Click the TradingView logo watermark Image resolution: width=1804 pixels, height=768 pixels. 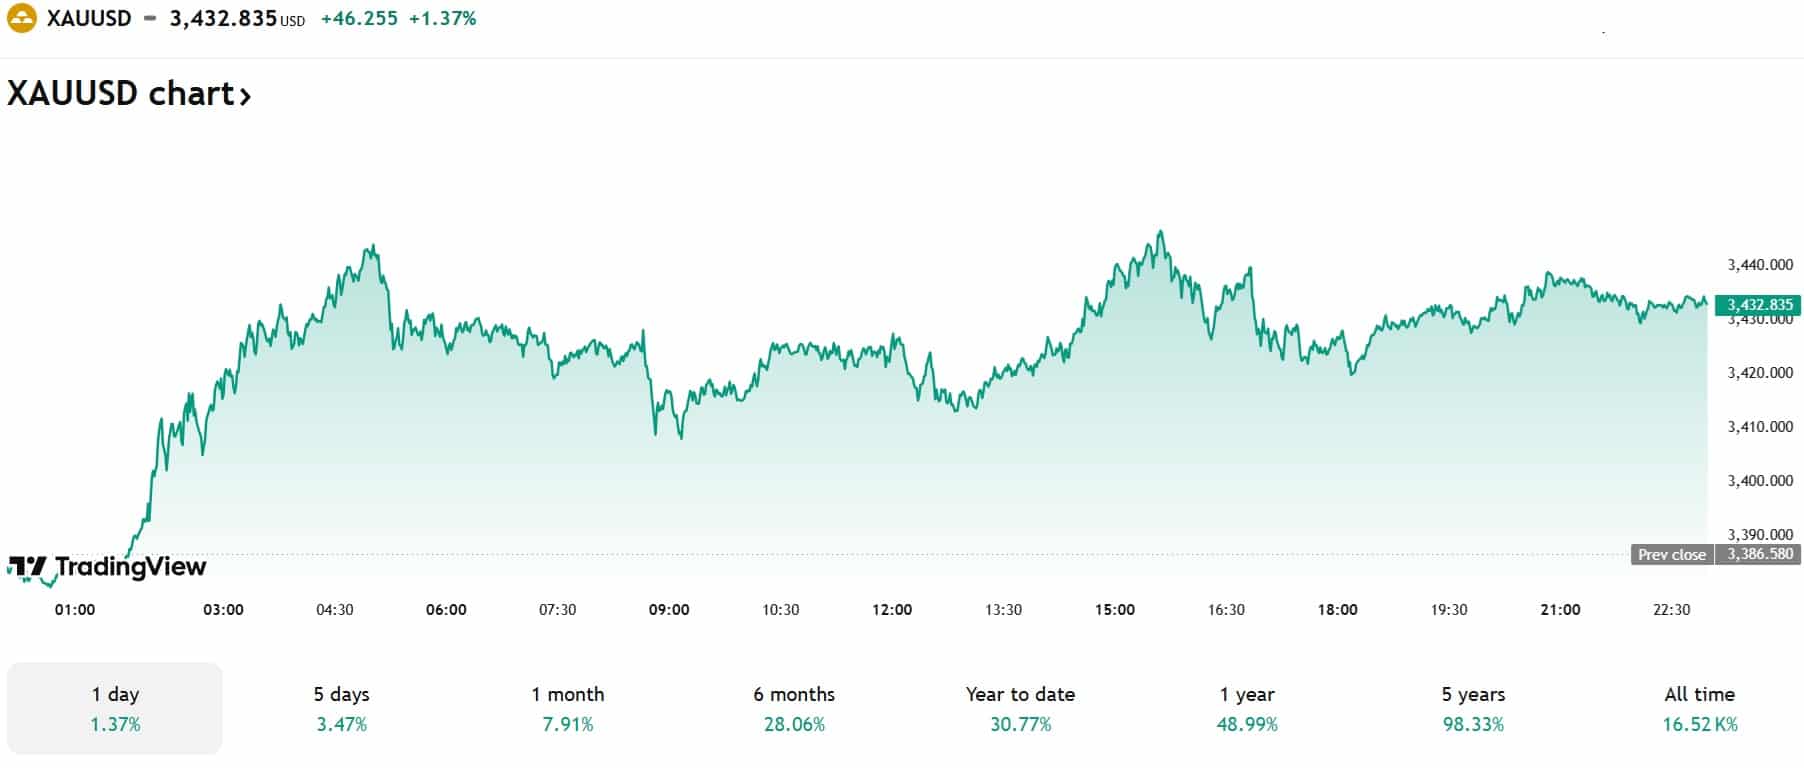[x=107, y=567]
